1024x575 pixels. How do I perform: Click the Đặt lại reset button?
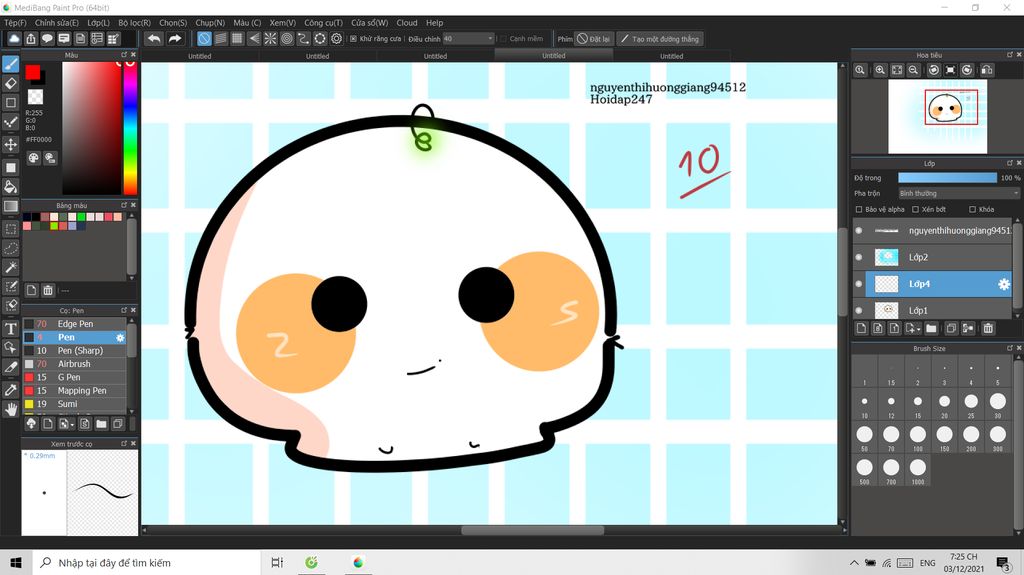[594, 39]
